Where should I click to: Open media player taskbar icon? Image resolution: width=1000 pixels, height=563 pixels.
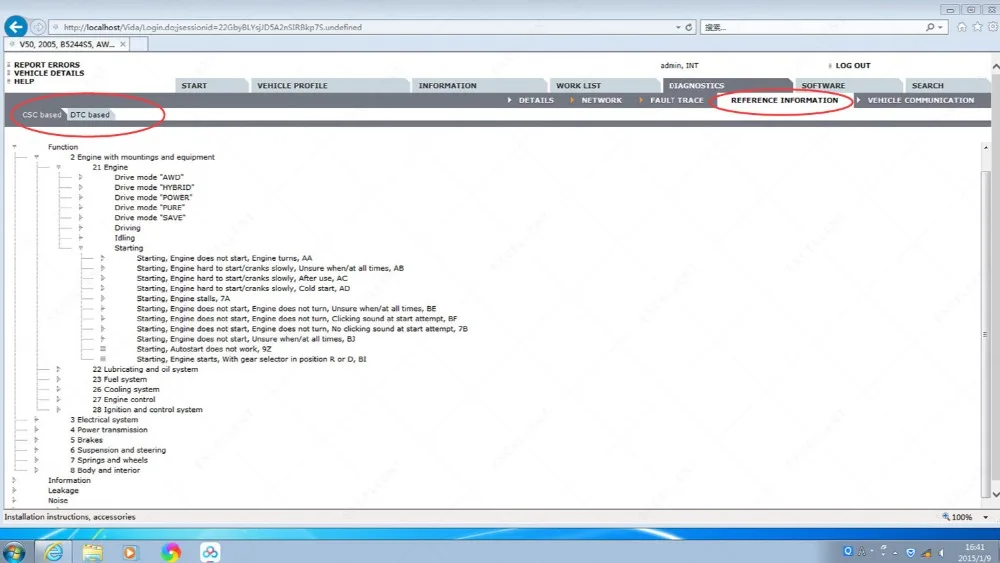coord(130,552)
